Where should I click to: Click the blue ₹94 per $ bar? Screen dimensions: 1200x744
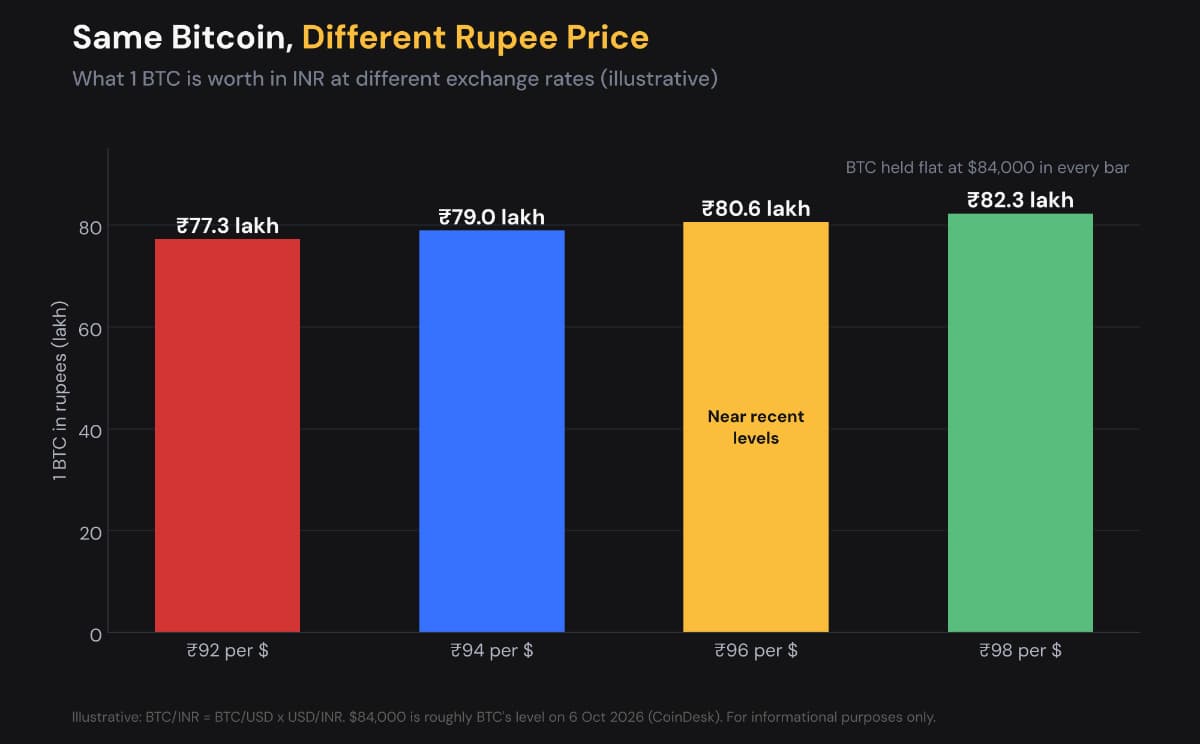[492, 431]
